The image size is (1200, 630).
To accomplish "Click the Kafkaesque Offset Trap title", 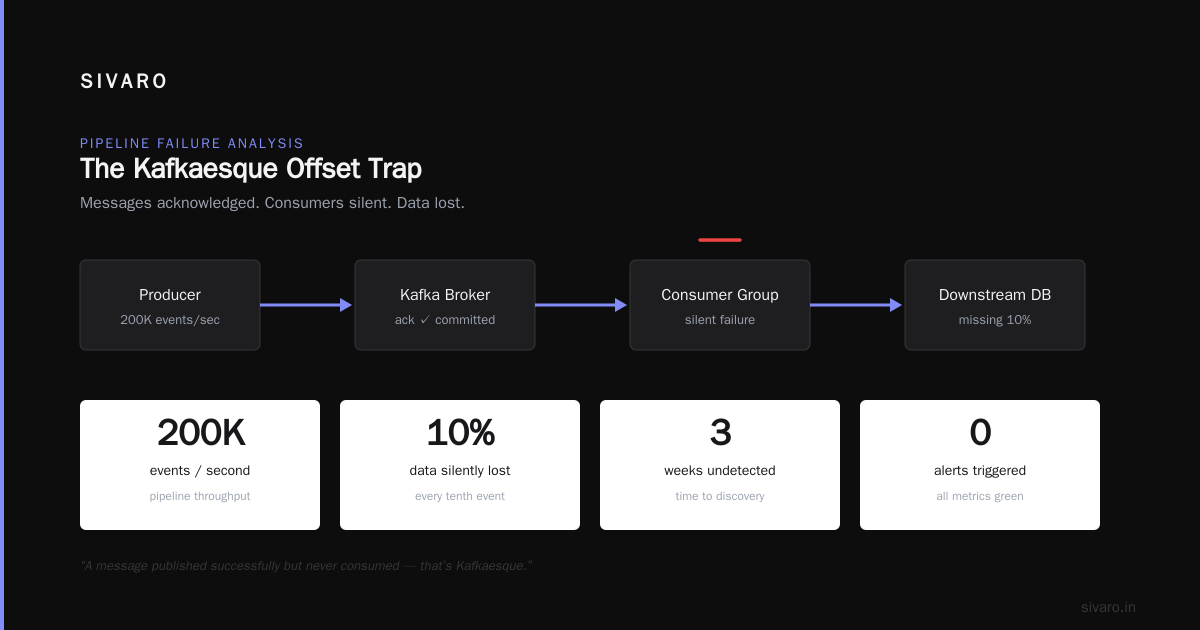I will [251, 168].
